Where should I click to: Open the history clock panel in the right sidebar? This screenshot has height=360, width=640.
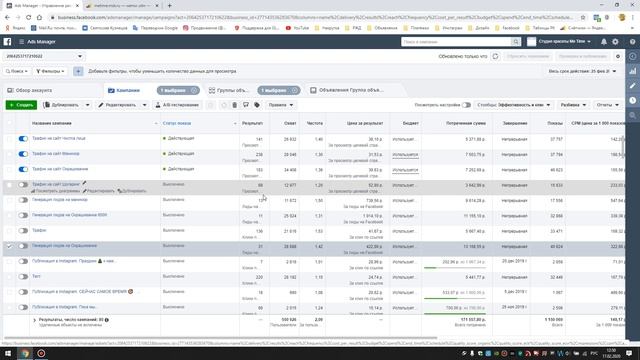[x=633, y=100]
